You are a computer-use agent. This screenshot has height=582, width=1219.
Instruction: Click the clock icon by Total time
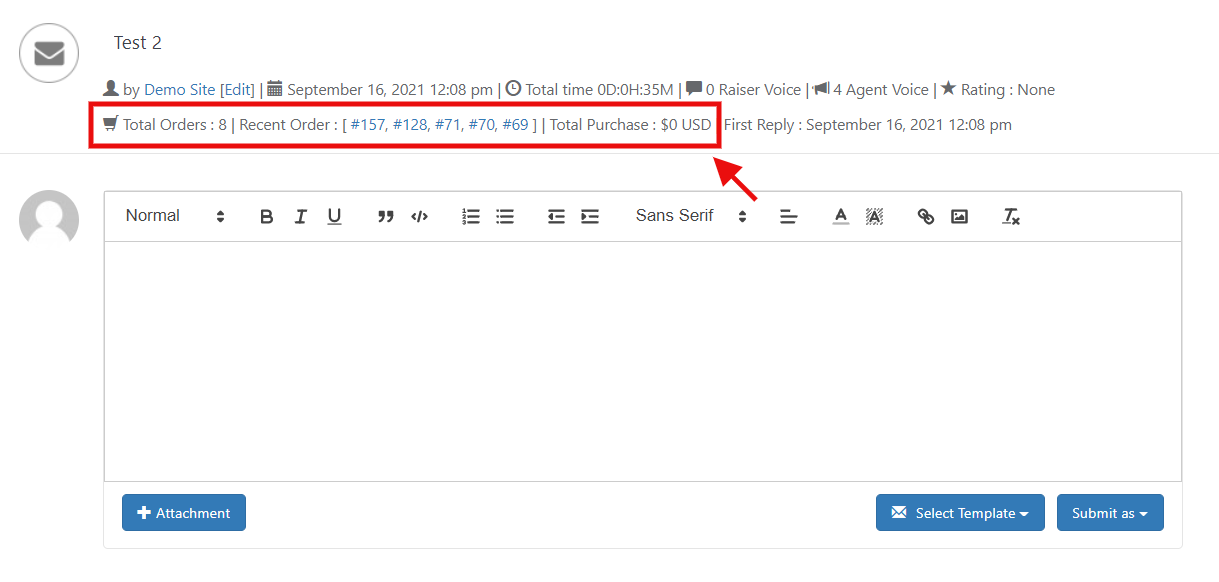click(513, 89)
